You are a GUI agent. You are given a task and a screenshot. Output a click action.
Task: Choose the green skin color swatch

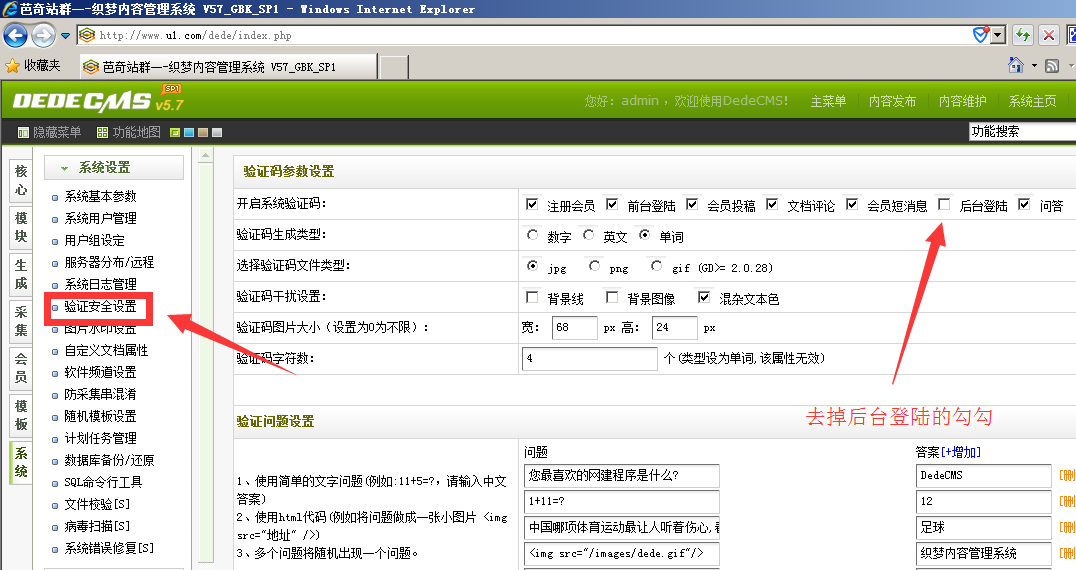click(x=175, y=132)
